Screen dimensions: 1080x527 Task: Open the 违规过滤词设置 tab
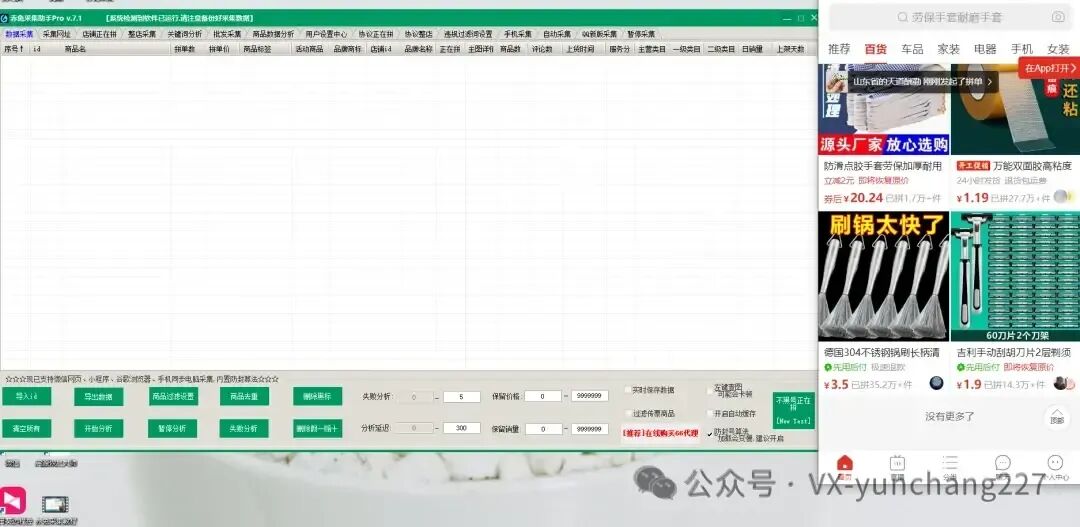[468, 34]
